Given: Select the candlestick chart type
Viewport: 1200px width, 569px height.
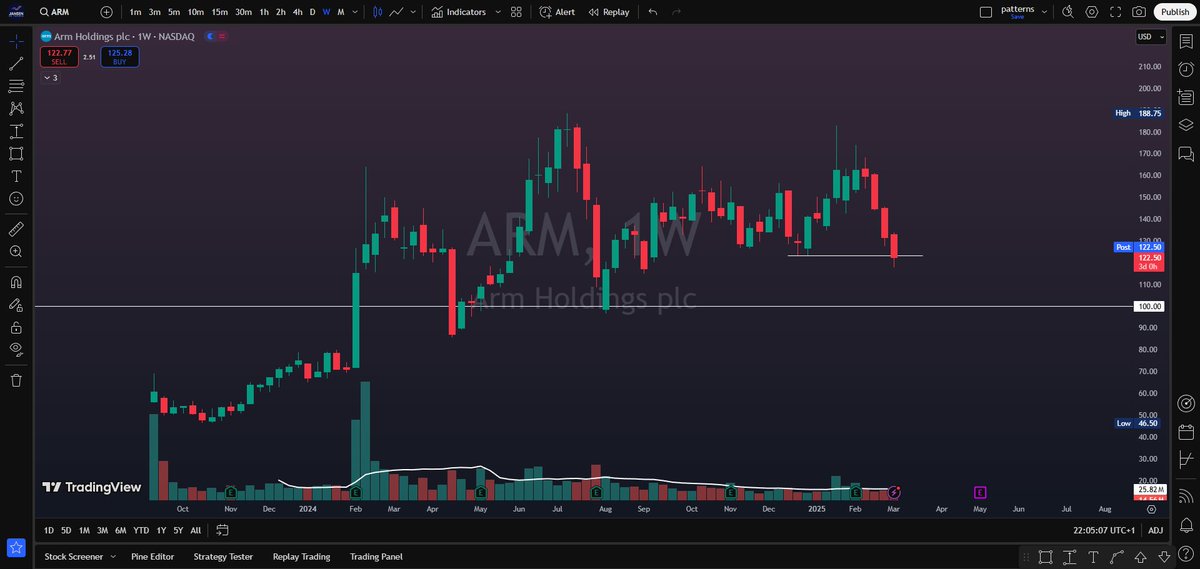Looking at the screenshot, I should pos(377,12).
